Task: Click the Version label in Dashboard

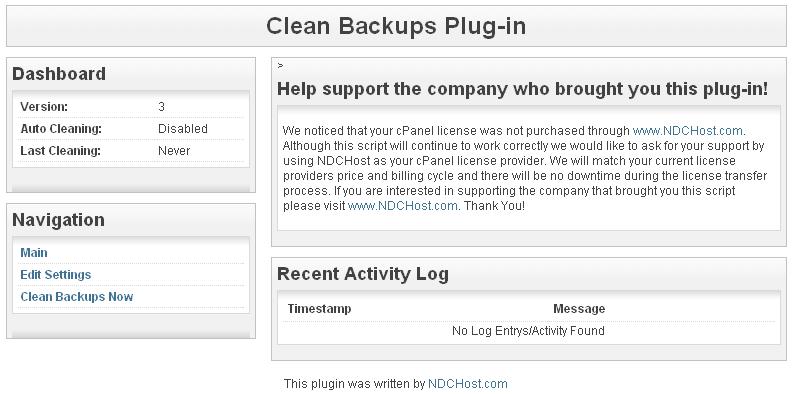Action: (44, 107)
